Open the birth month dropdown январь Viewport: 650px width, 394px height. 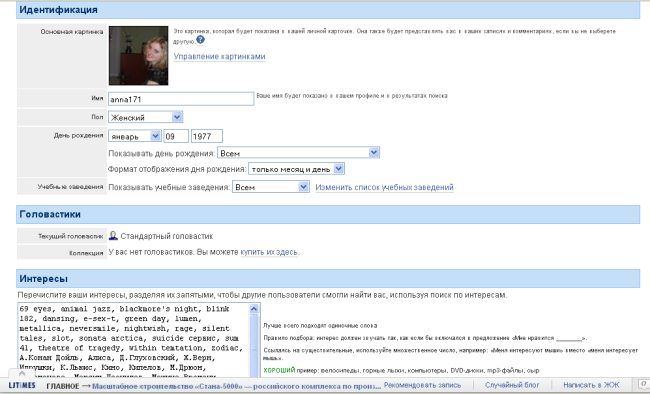coord(135,136)
